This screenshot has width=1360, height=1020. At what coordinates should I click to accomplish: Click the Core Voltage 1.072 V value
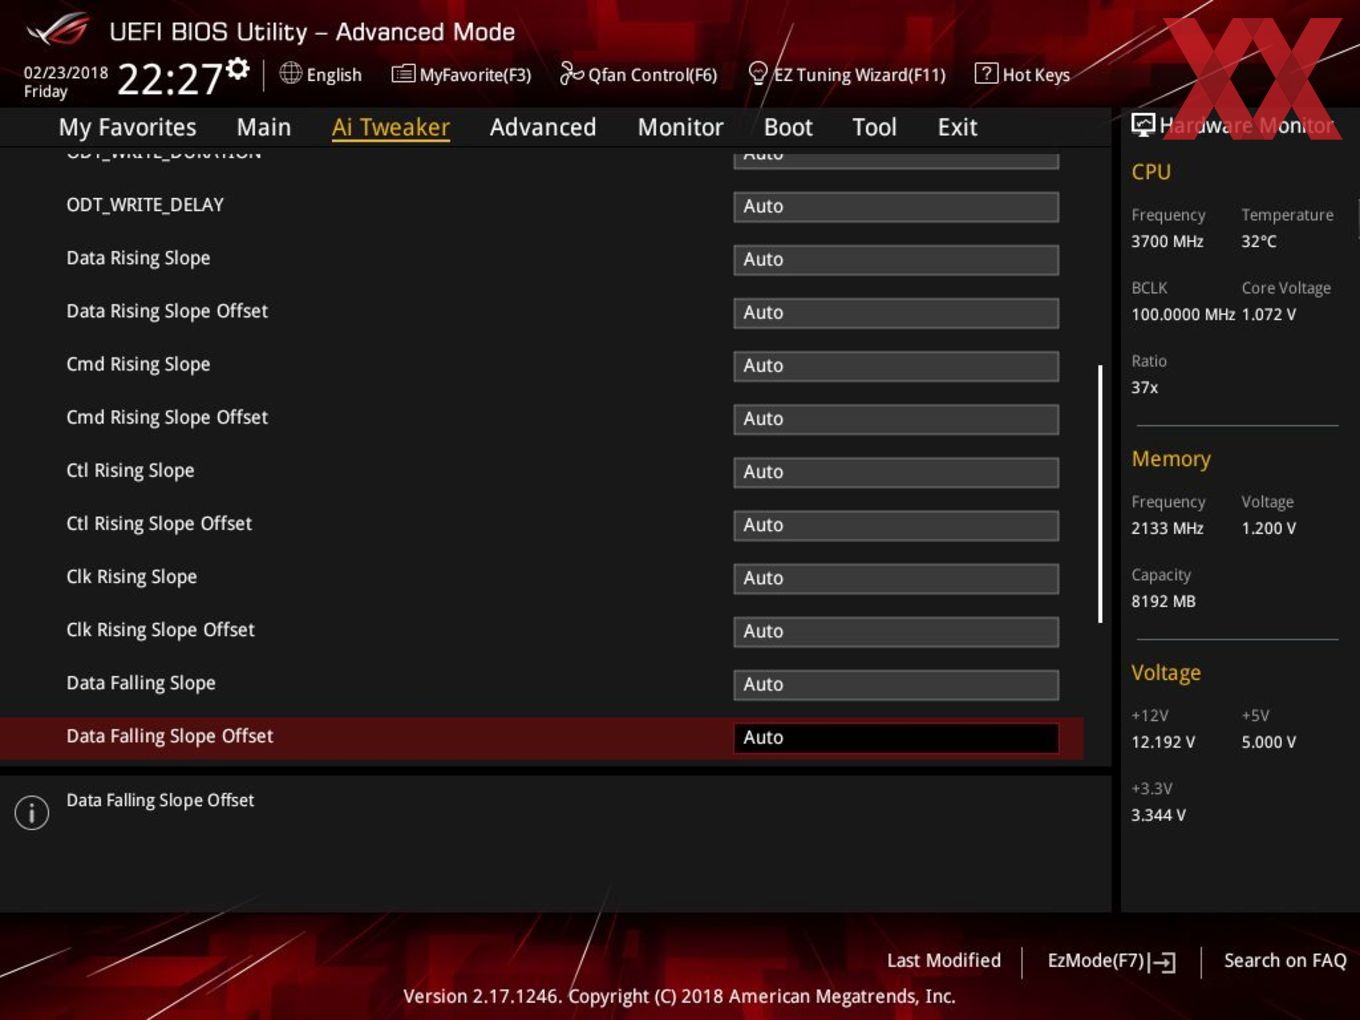(x=1269, y=314)
